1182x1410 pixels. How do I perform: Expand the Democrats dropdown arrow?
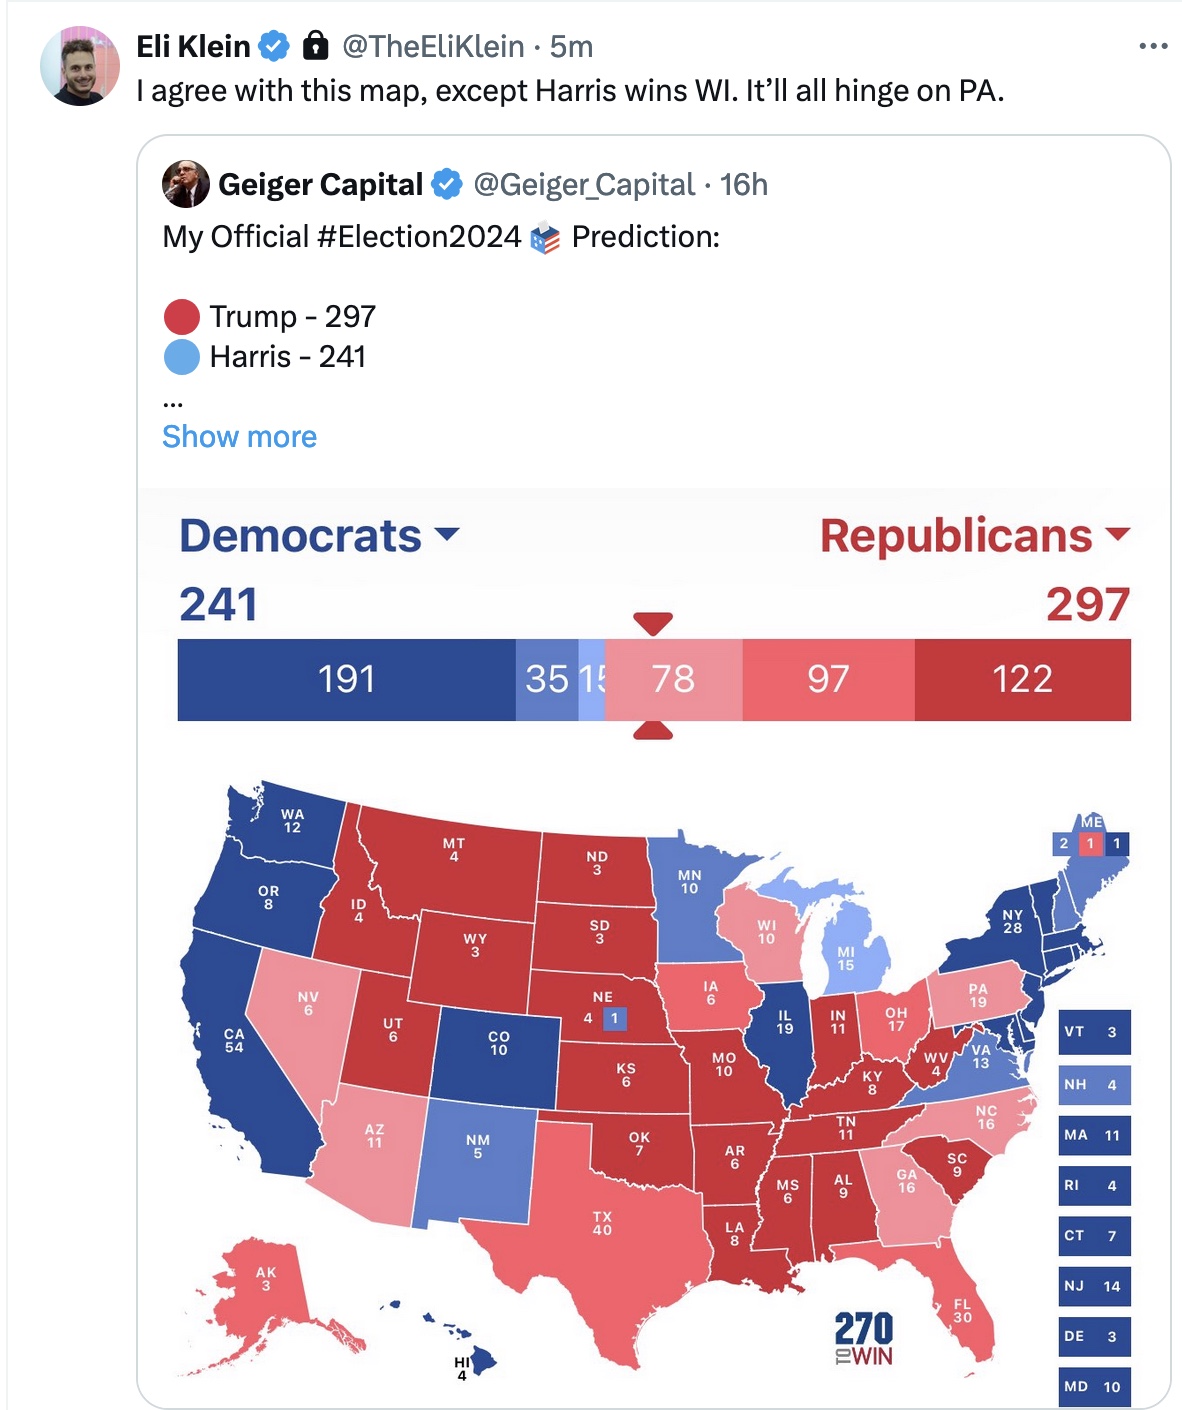coord(448,534)
